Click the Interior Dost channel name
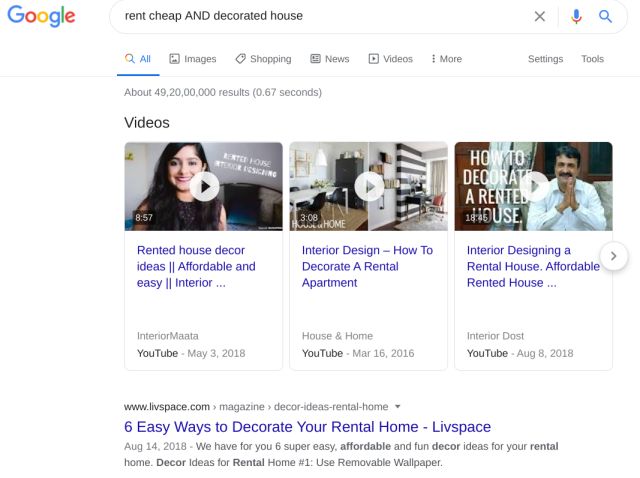The image size is (640, 478). [x=495, y=336]
